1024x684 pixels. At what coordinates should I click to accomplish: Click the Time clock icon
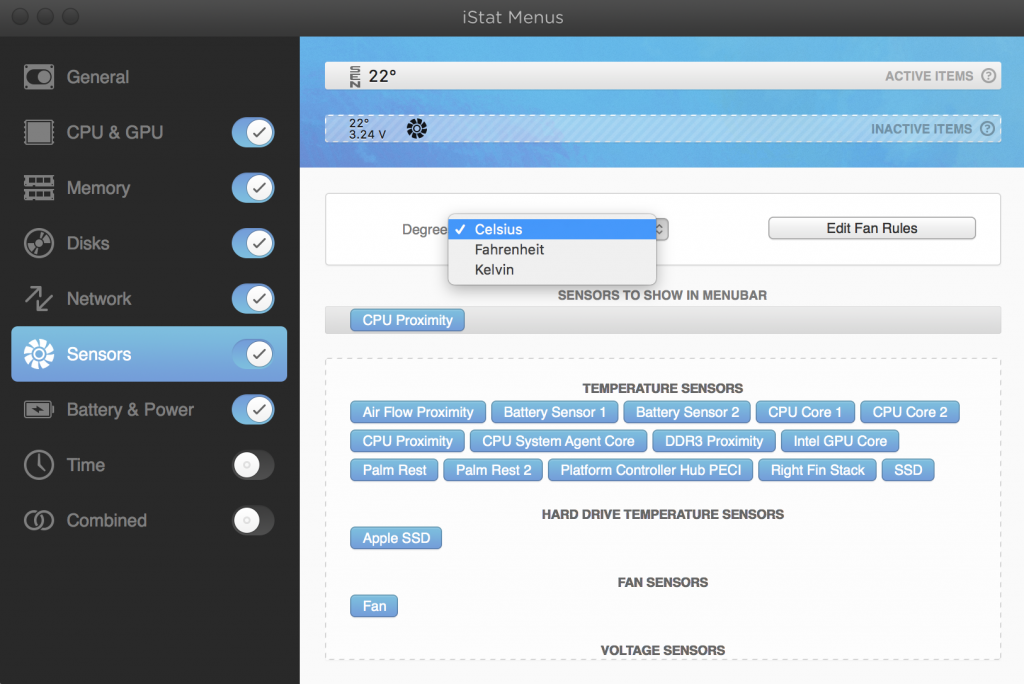(38, 465)
